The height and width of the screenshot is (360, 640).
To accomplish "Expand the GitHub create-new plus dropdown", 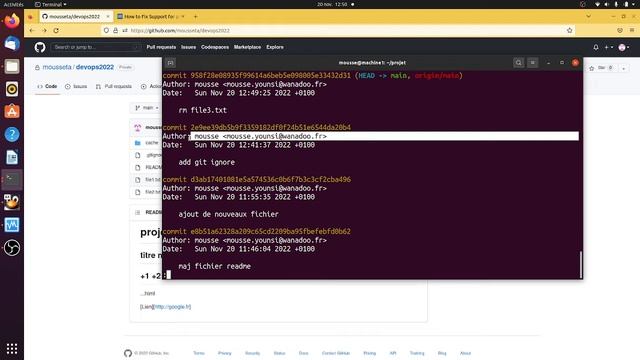I will coord(609,47).
